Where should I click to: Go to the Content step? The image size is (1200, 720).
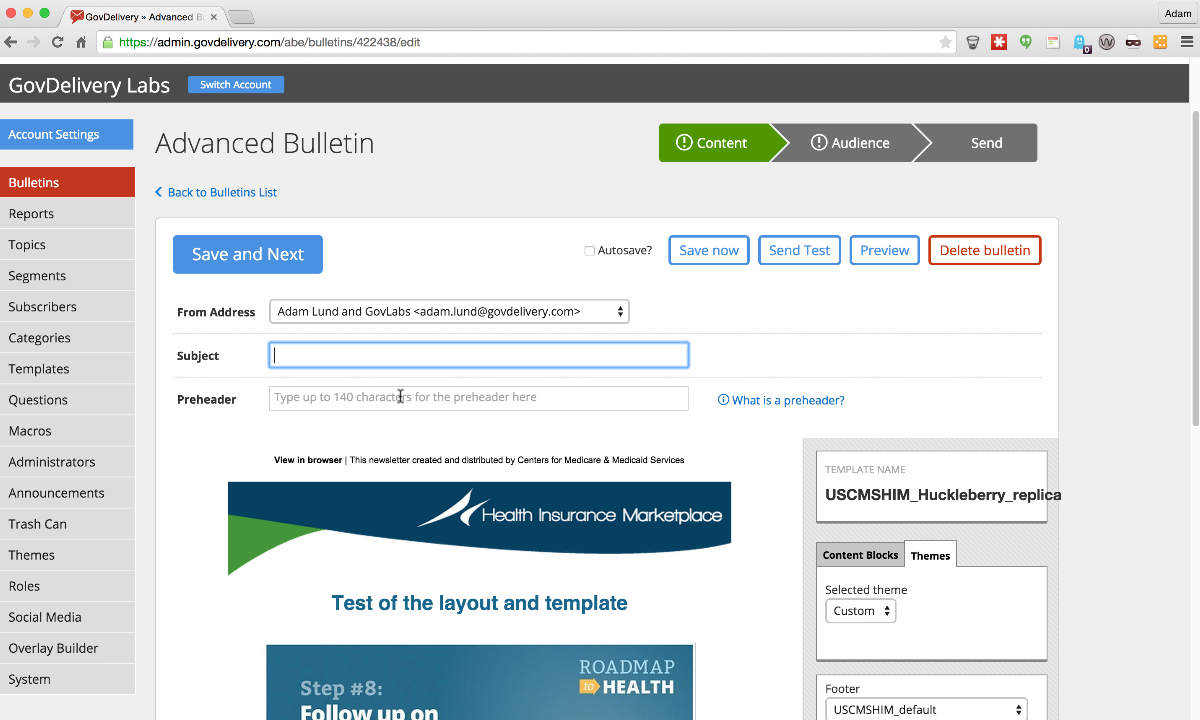click(713, 143)
